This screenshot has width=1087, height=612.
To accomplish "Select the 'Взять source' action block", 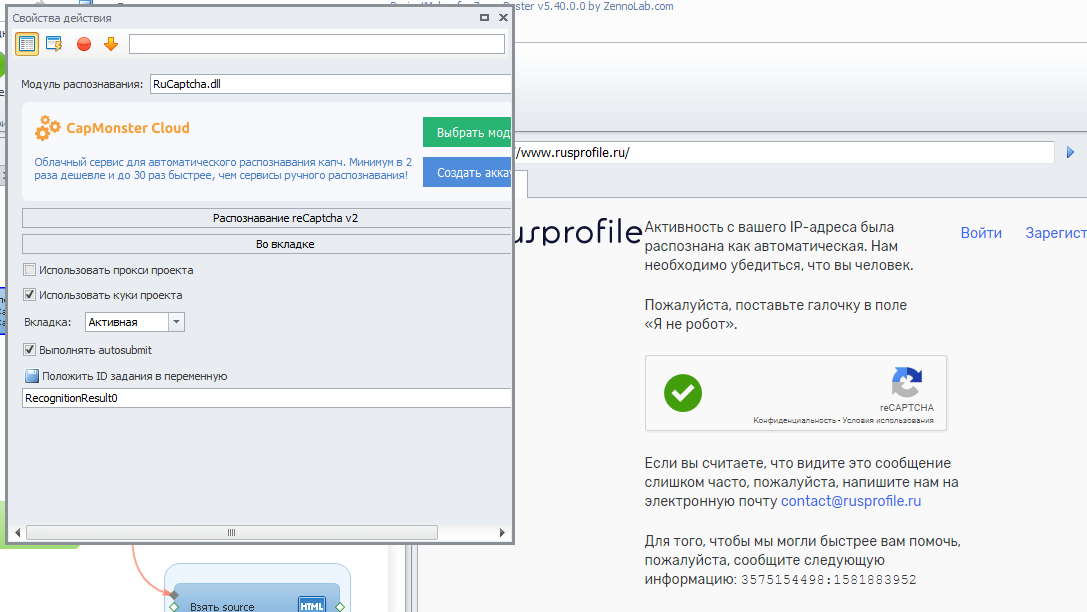I will tap(256, 597).
